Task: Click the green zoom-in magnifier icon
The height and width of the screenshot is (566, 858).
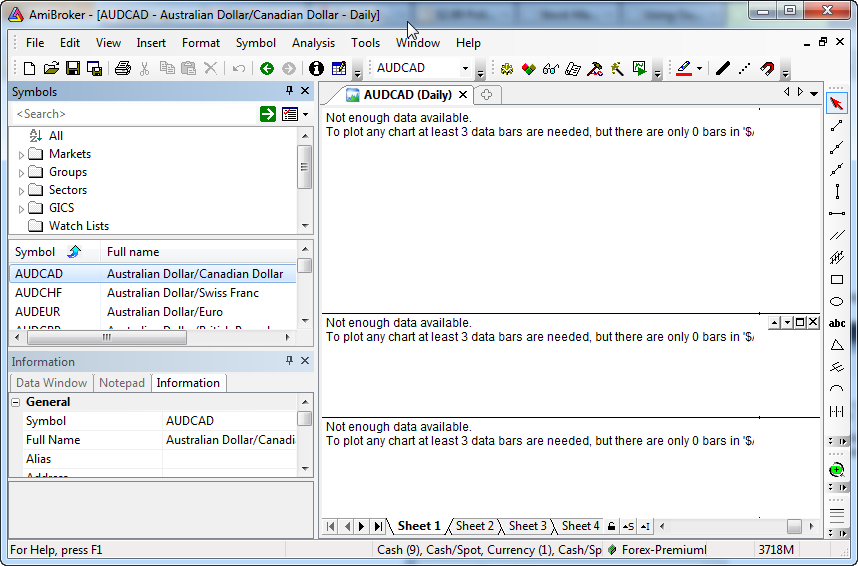Action: tap(836, 470)
